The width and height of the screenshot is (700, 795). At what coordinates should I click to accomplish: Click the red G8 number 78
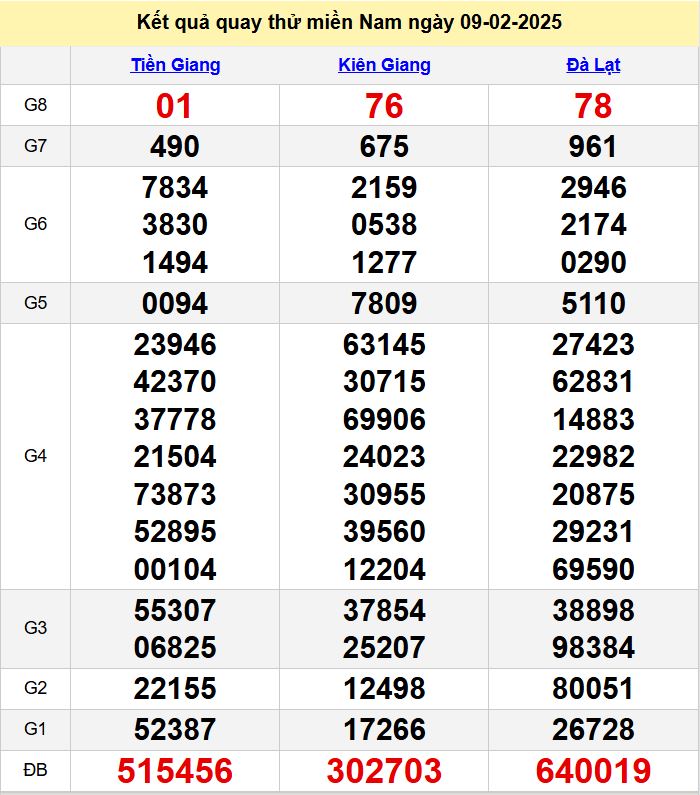(x=593, y=106)
